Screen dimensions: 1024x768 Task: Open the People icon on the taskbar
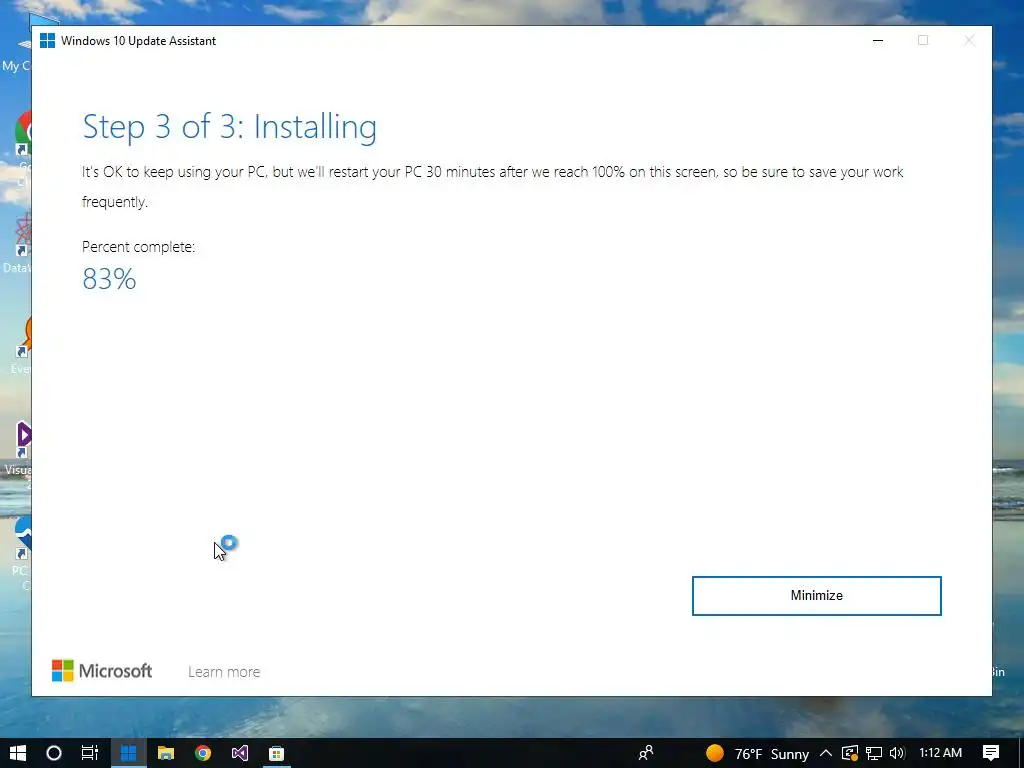click(646, 753)
